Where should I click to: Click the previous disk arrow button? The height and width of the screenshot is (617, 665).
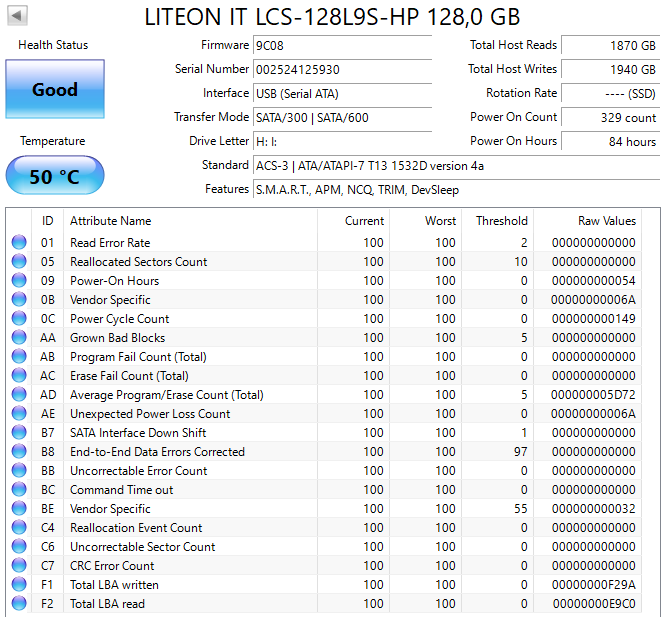18,16
